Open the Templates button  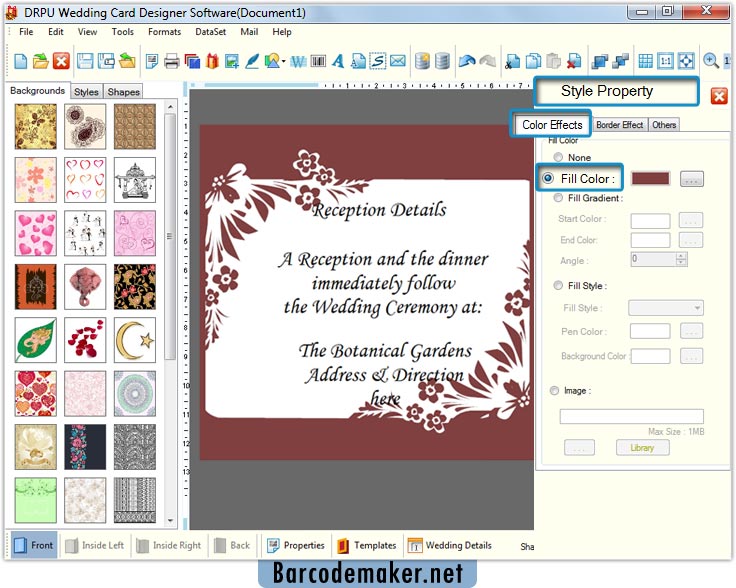coord(367,545)
